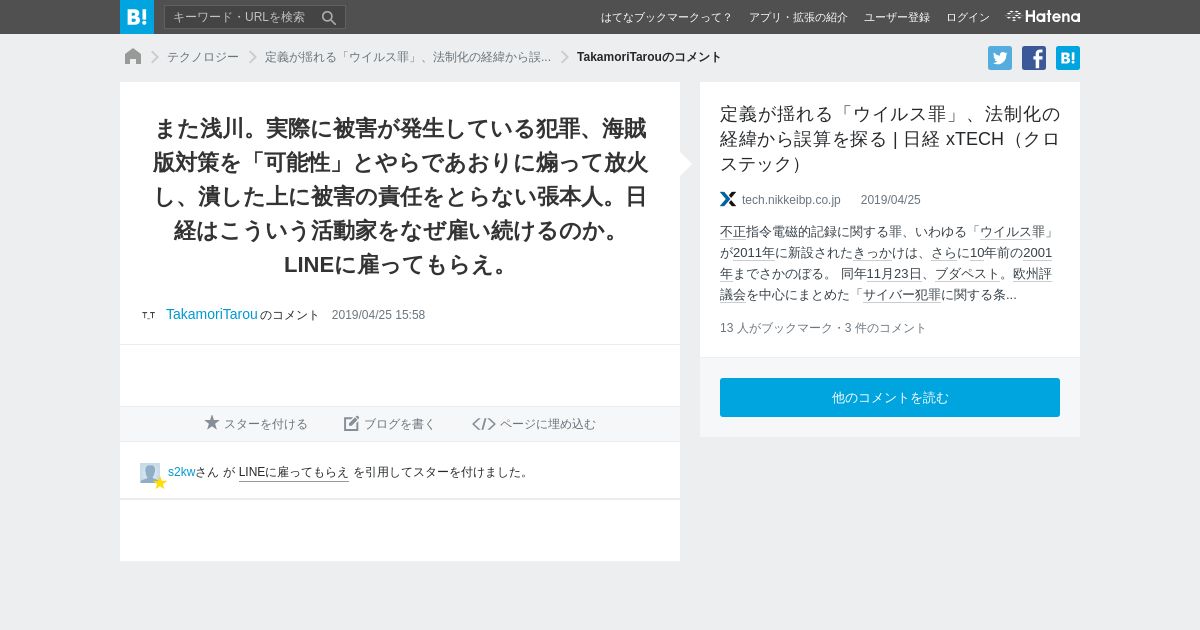The width and height of the screenshot is (1200, 630).
Task: Click スターを付ける label
Action: coord(266,424)
